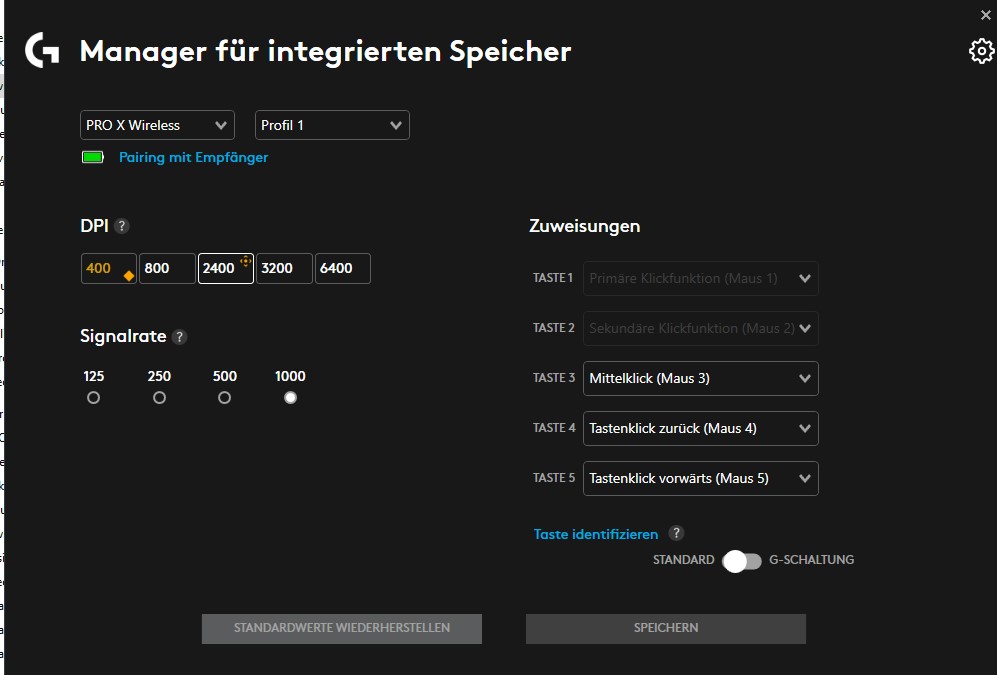
Task: Click the green battery status indicator
Action: [92, 157]
